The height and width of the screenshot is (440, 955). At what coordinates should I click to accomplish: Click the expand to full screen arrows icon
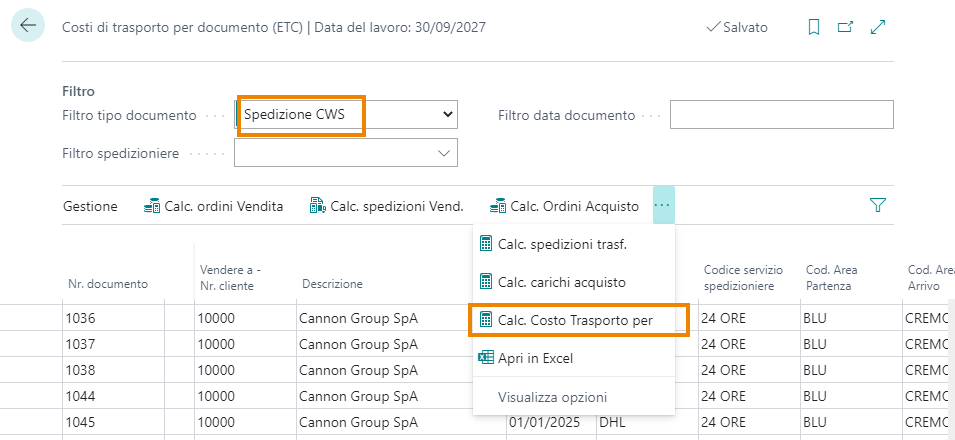pos(879,27)
